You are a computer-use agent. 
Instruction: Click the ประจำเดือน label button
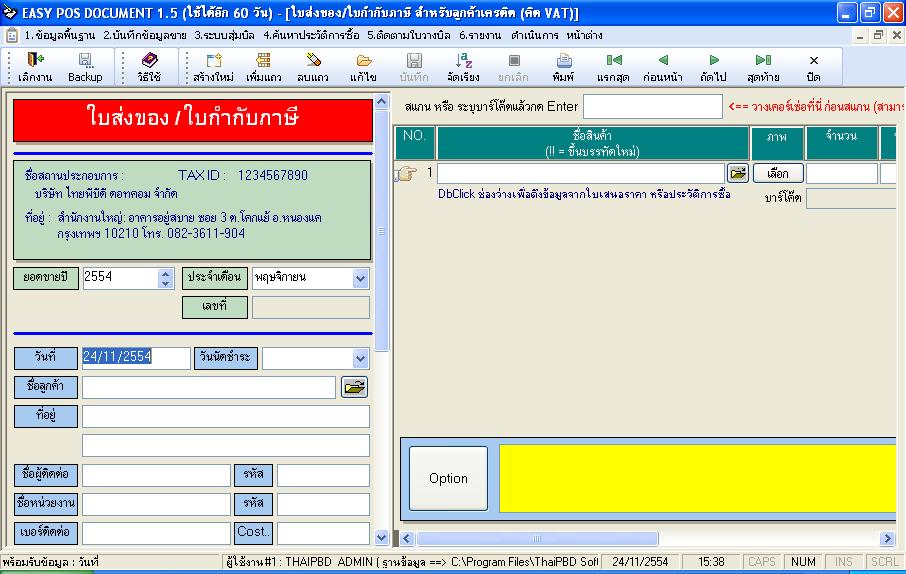[x=214, y=278]
